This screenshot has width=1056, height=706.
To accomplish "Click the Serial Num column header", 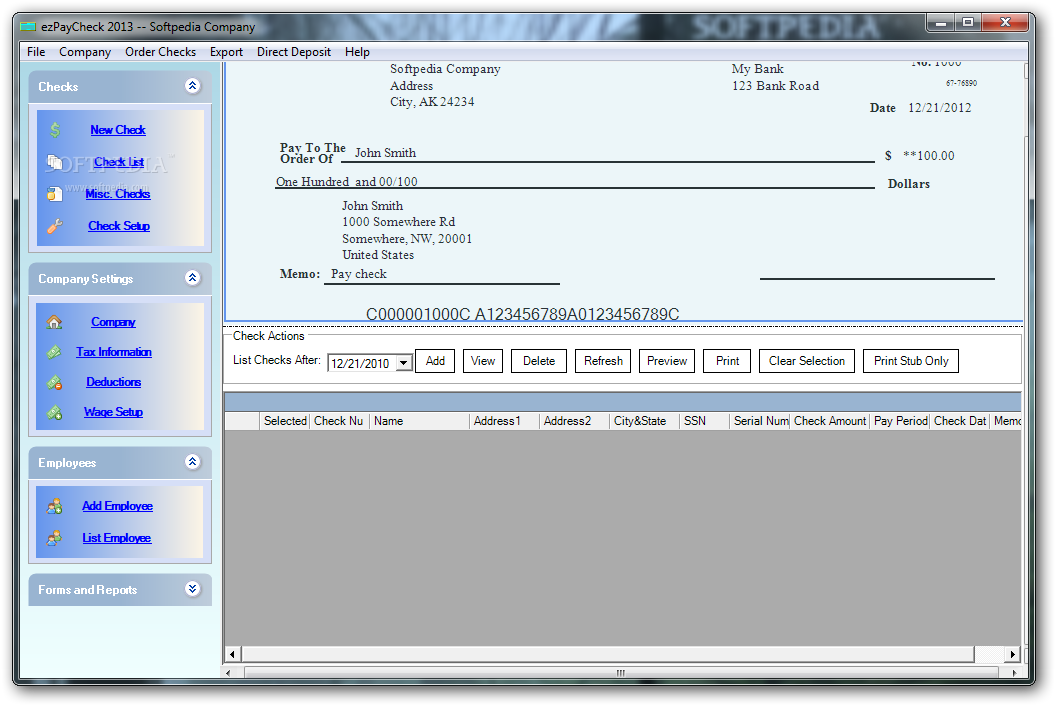I will (x=760, y=421).
